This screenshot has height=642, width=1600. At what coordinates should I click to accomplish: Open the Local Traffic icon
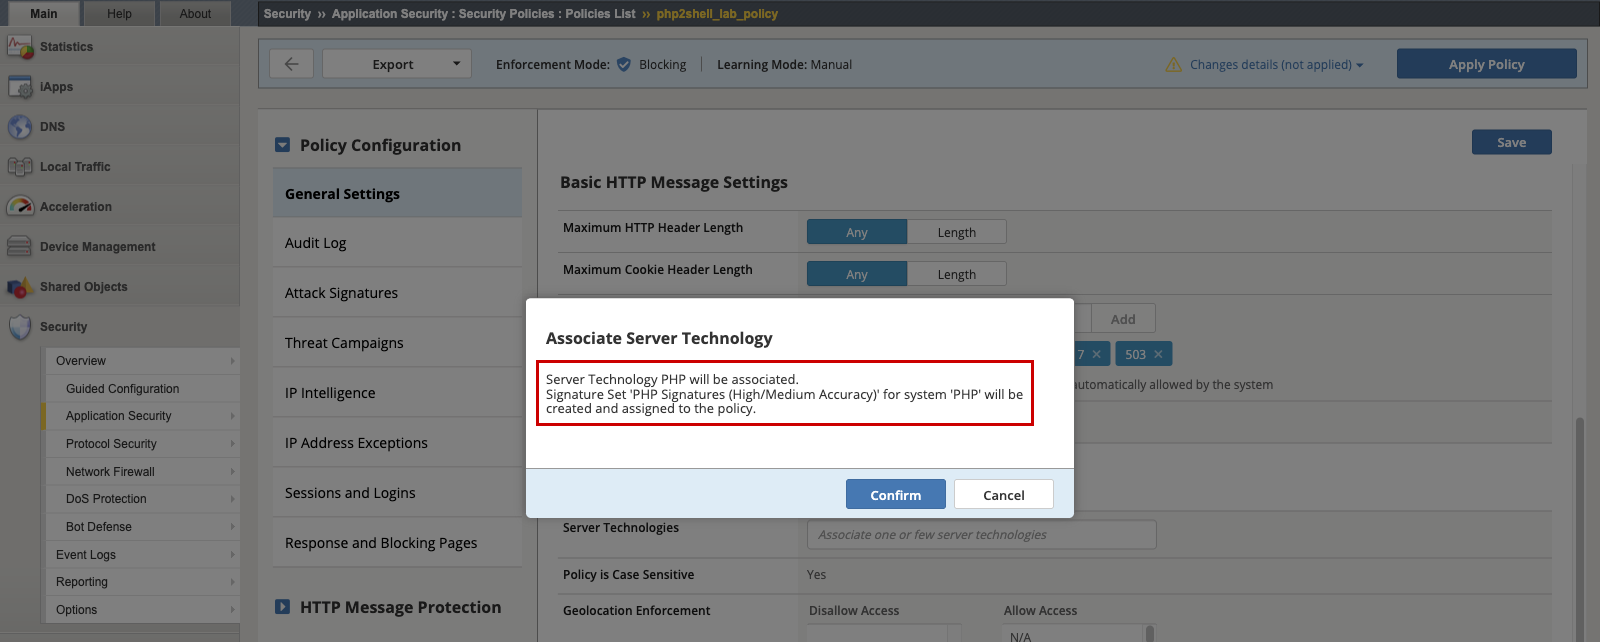pyautogui.click(x=20, y=167)
